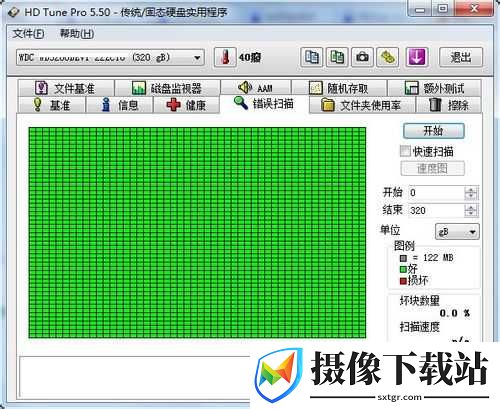Screen dimensions: 500x409
Task: Click the red 损坏 legend swatch
Action: 403,281
